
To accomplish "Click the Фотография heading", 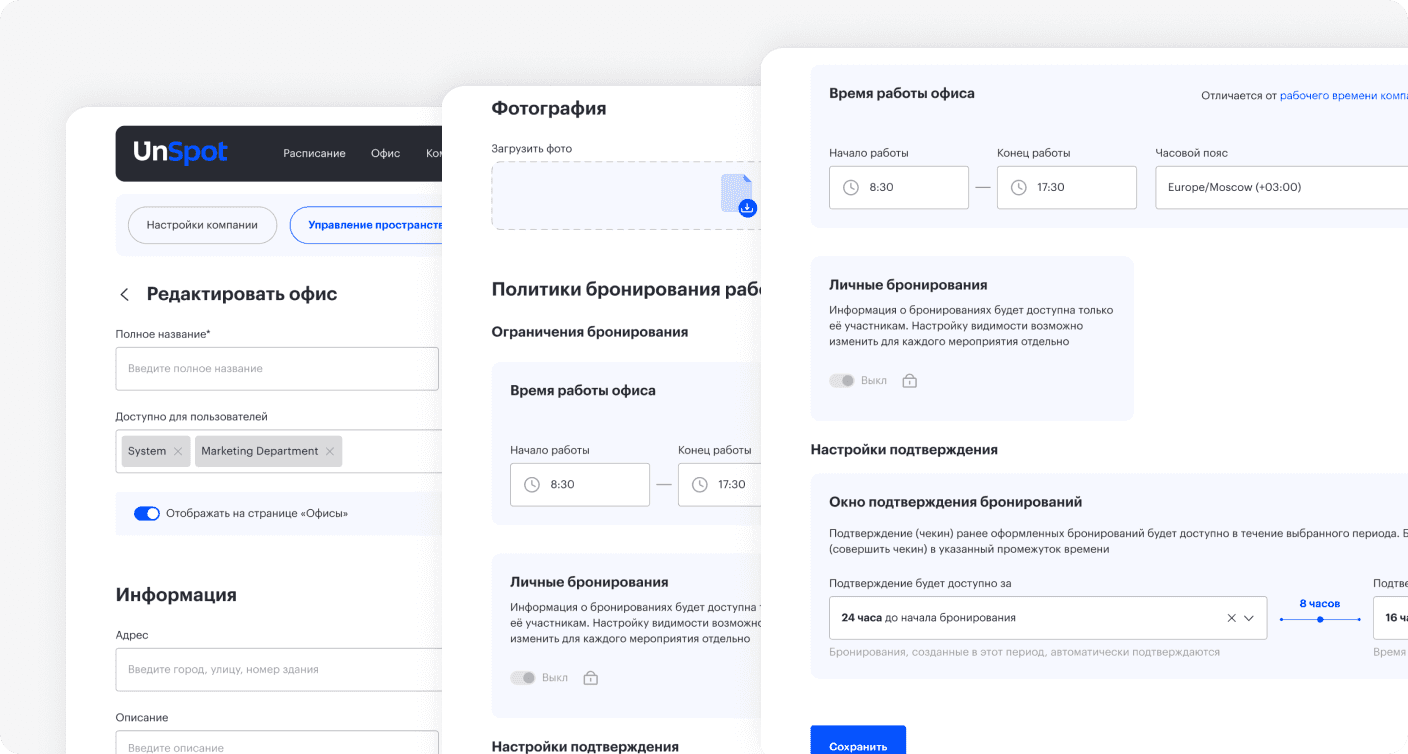I will pos(549,108).
